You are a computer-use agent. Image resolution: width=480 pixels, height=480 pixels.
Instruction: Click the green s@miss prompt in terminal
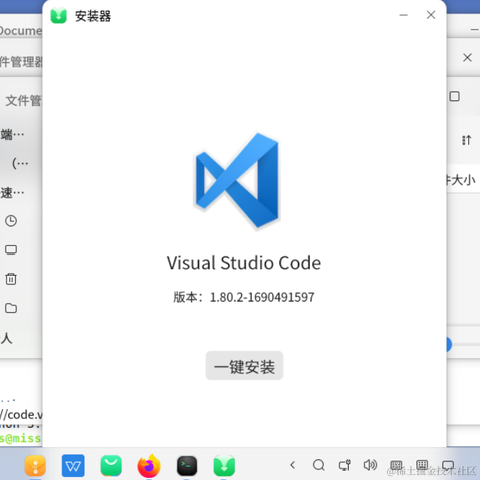click(21, 438)
